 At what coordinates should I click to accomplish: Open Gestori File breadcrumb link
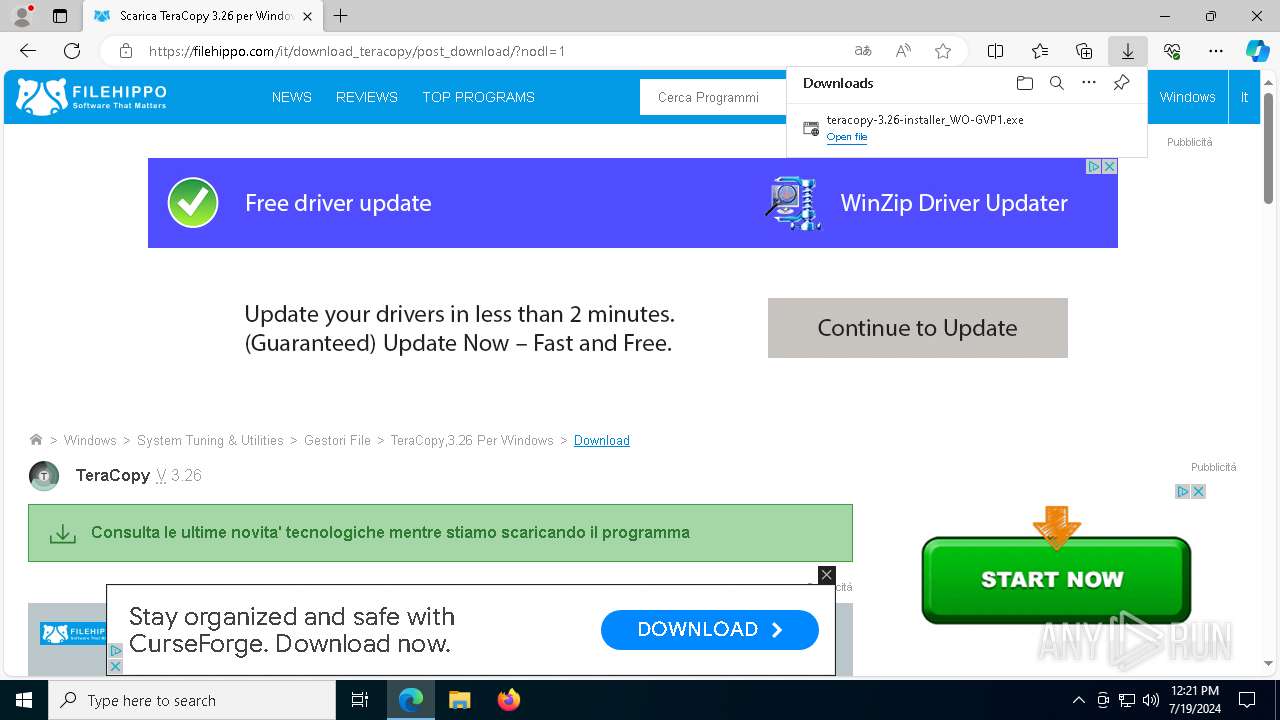[337, 440]
